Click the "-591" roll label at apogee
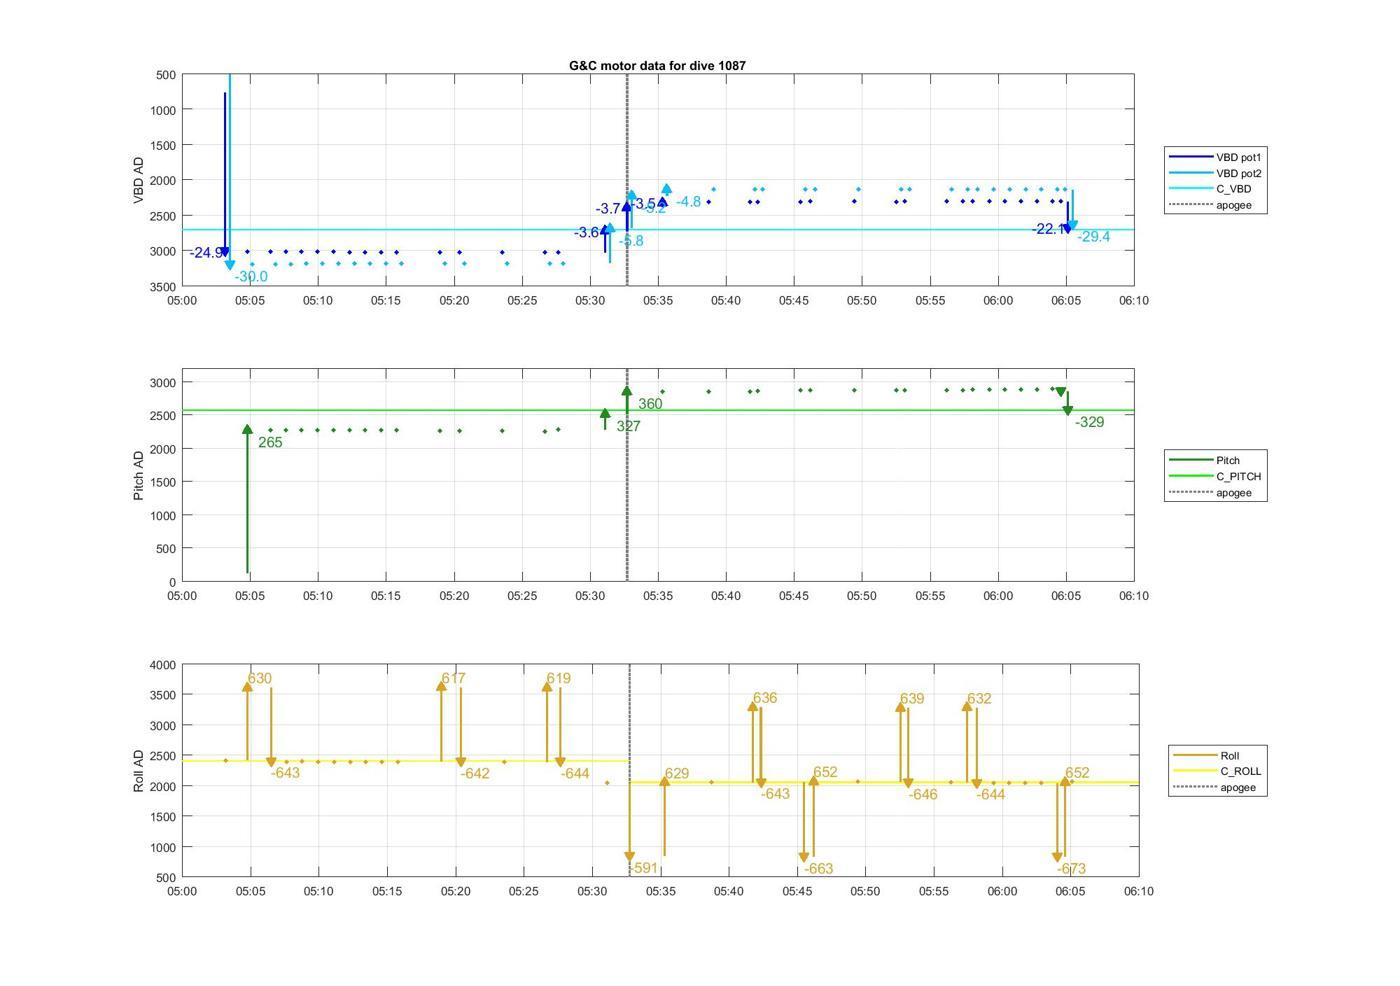Screen dimensions: 1400x986 pyautogui.click(x=643, y=869)
